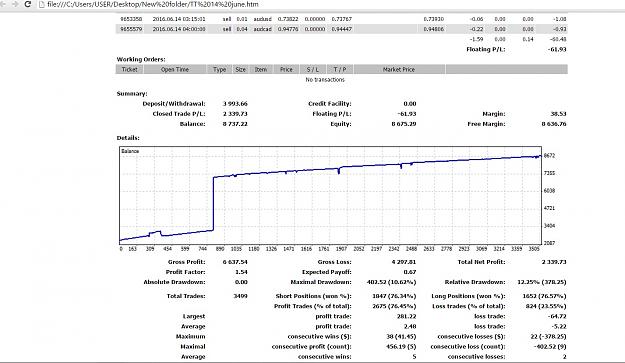Click the 'Working Orders:' heading

pos(141,59)
